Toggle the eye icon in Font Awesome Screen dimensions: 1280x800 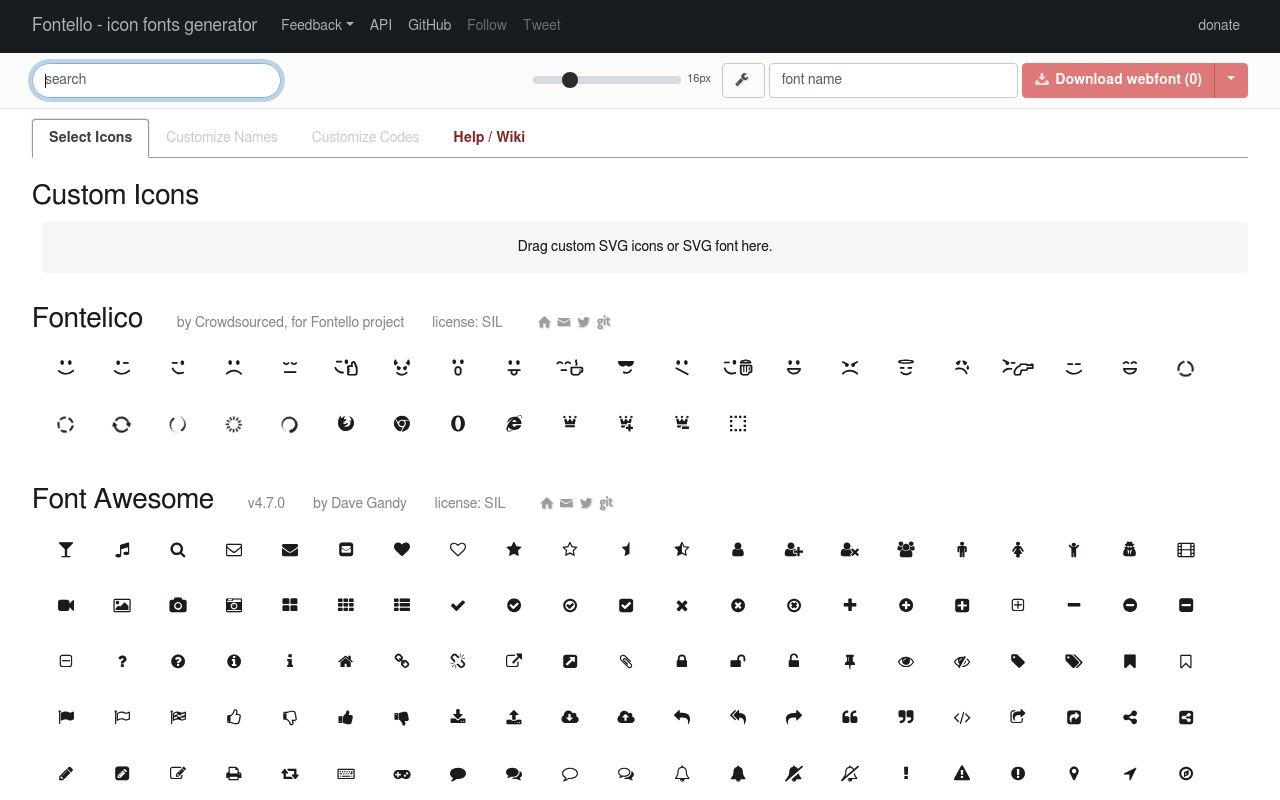click(x=905, y=661)
